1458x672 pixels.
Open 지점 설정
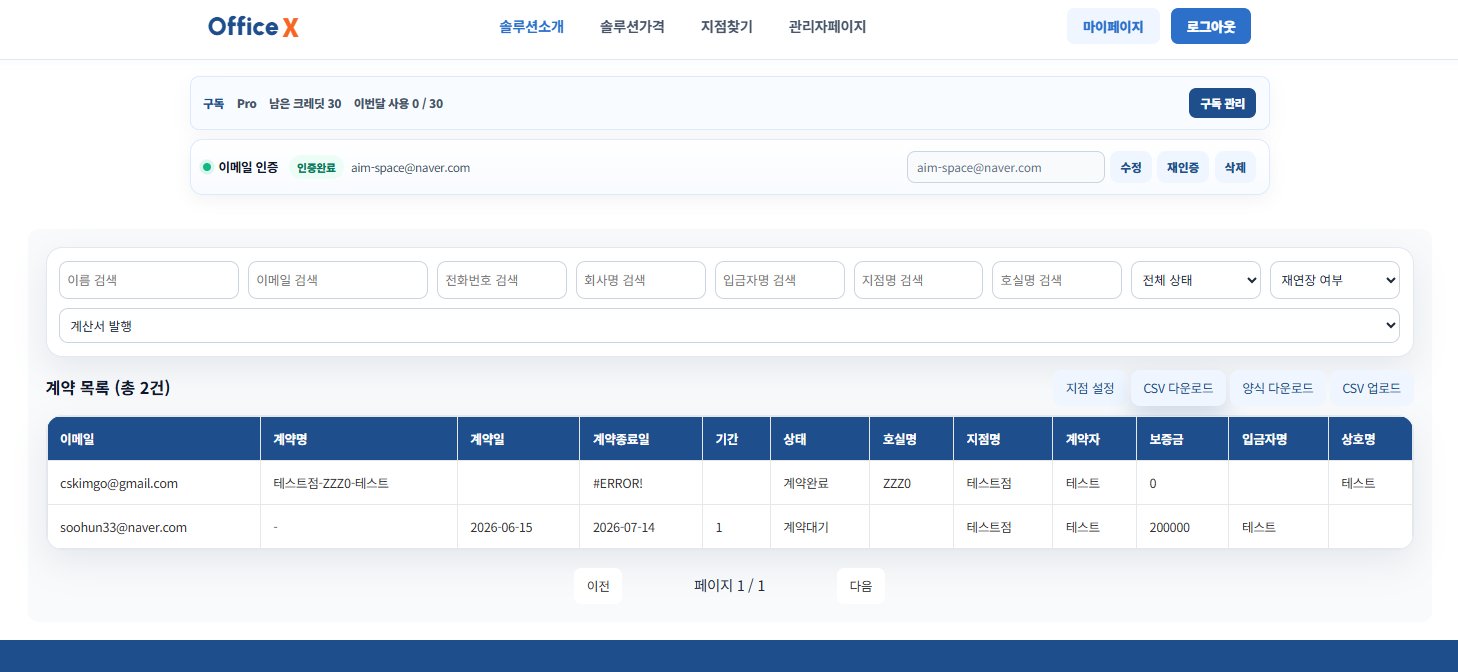click(x=1090, y=388)
